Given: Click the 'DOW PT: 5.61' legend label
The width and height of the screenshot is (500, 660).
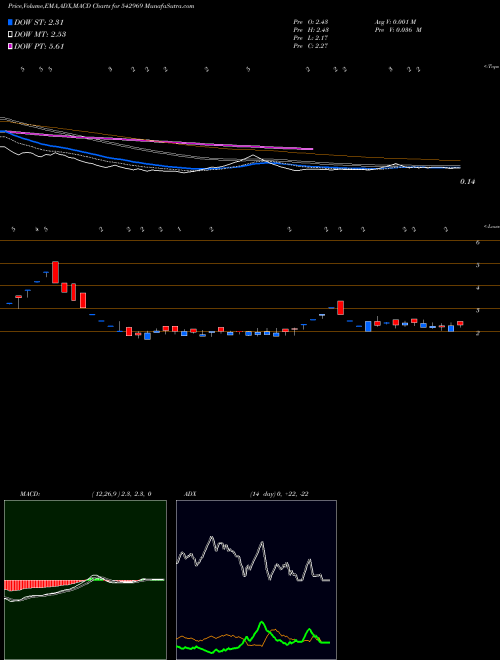Looking at the screenshot, I should point(39,46).
